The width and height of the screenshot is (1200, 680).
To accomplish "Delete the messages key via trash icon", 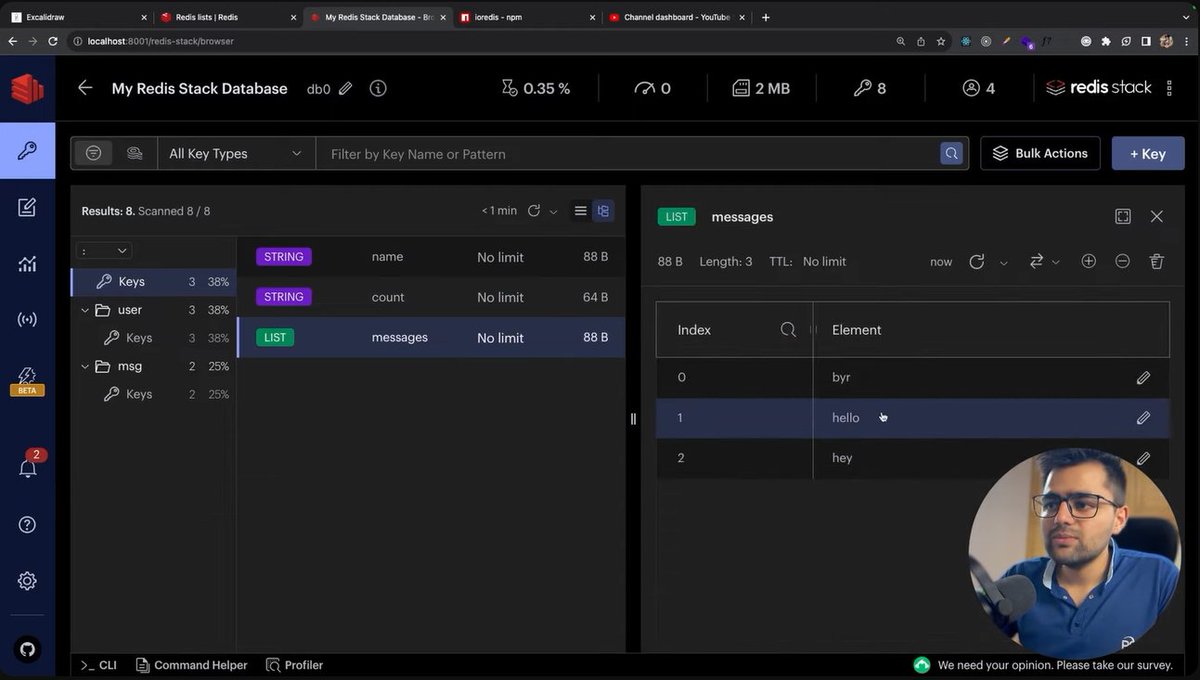I will coord(1156,261).
